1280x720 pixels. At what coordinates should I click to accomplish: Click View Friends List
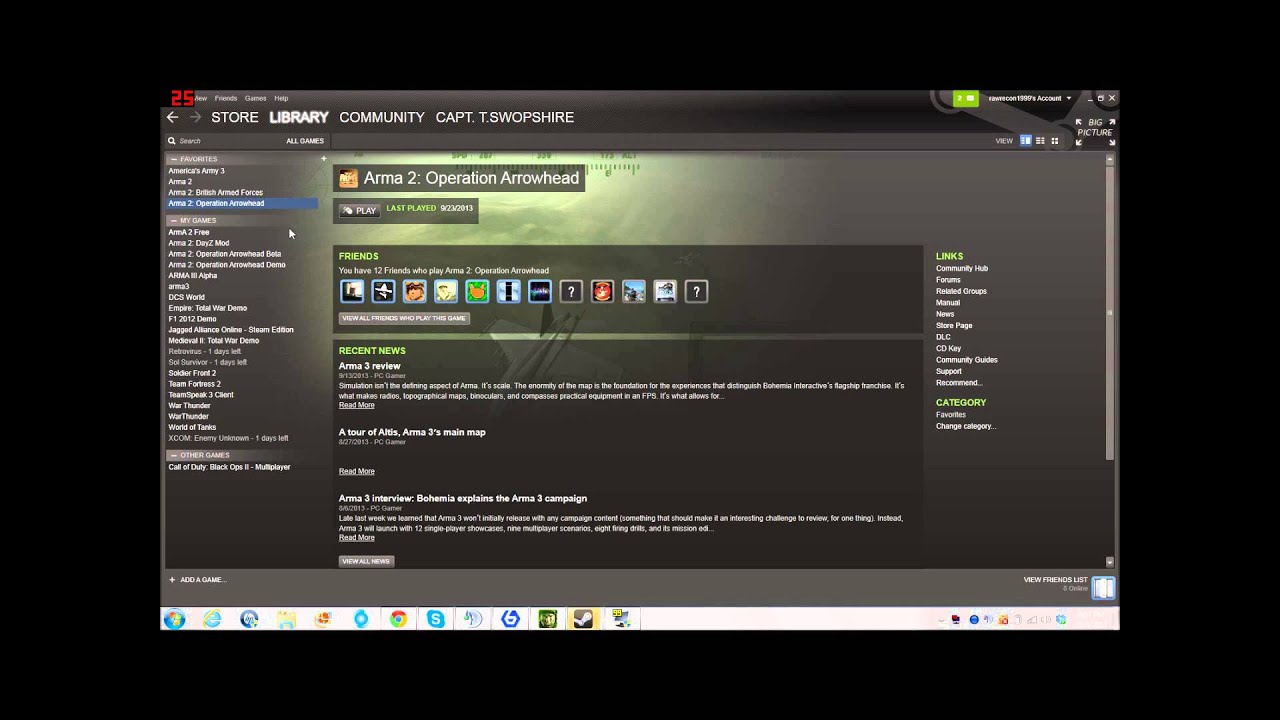coord(1055,580)
